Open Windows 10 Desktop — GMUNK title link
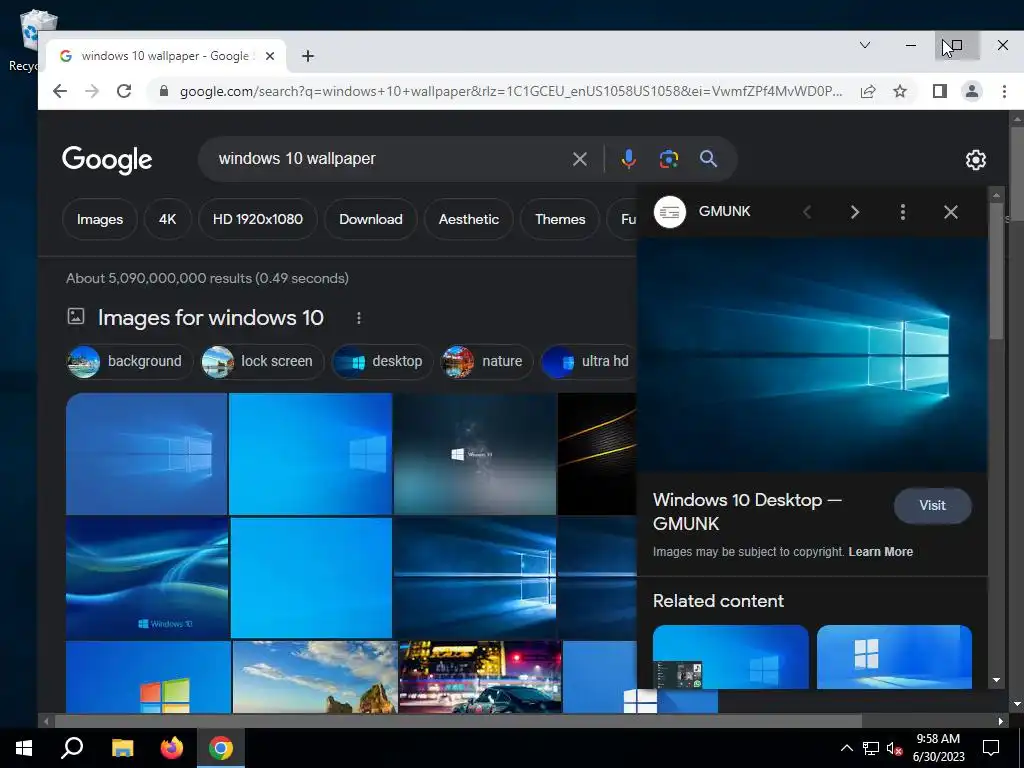This screenshot has height=768, width=1024. [x=747, y=511]
